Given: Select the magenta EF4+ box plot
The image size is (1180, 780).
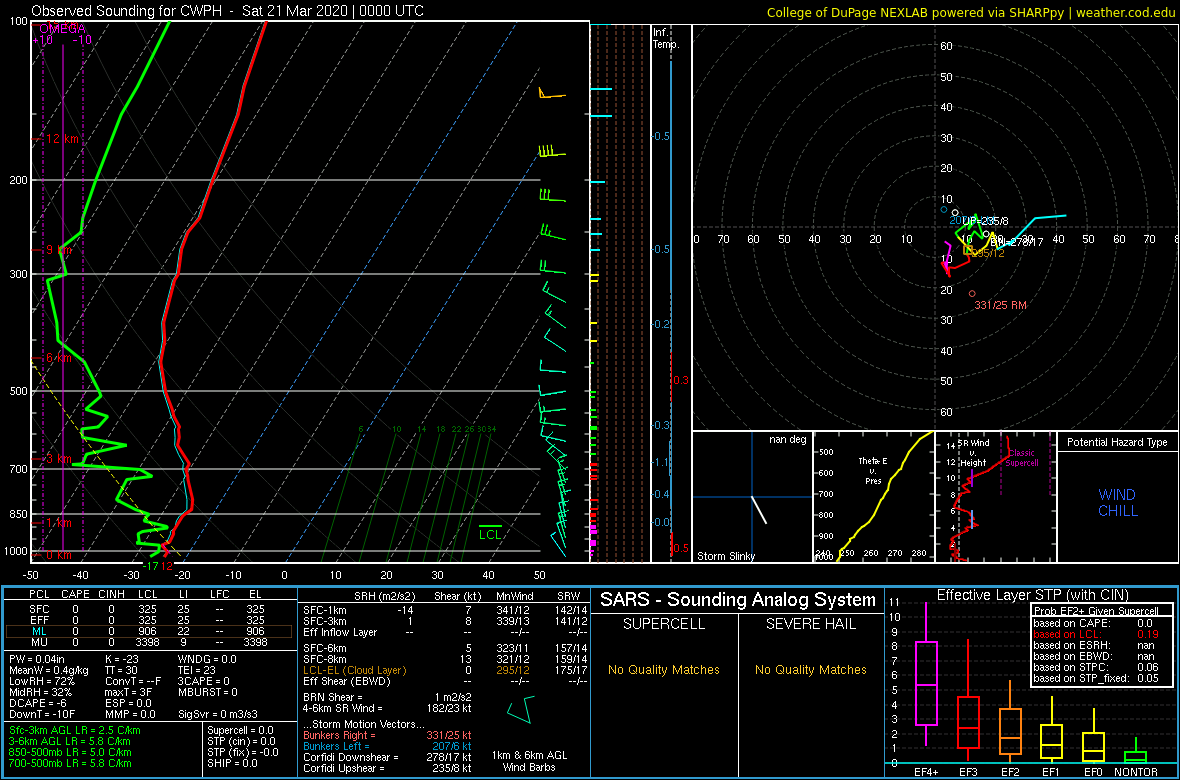Looking at the screenshot, I should coord(926,674).
